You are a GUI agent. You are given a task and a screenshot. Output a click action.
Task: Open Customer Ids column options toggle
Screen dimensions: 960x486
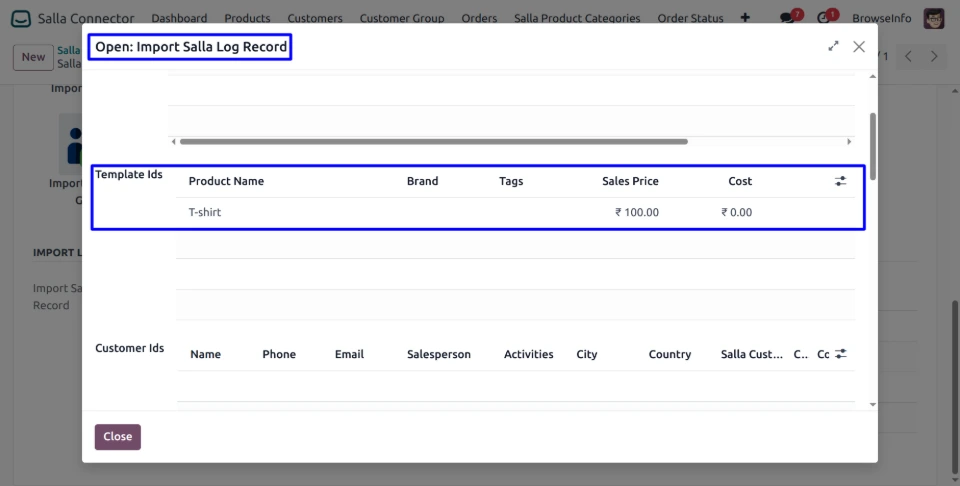tap(841, 354)
